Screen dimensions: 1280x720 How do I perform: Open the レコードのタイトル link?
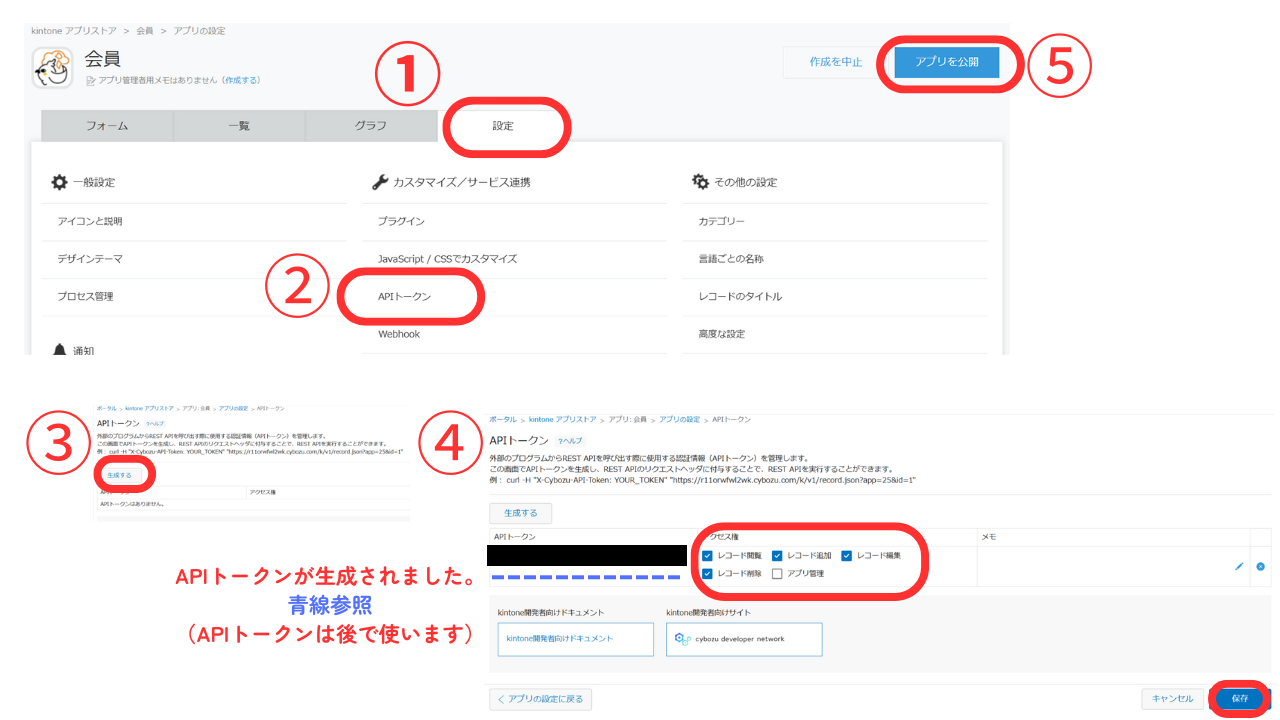[x=740, y=297]
